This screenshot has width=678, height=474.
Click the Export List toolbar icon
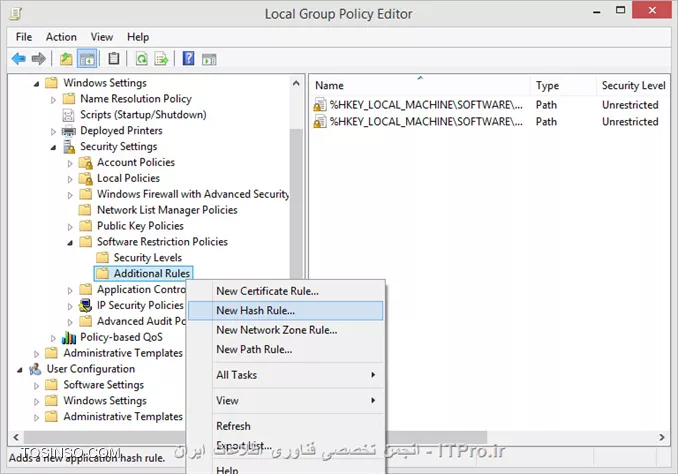(x=161, y=58)
